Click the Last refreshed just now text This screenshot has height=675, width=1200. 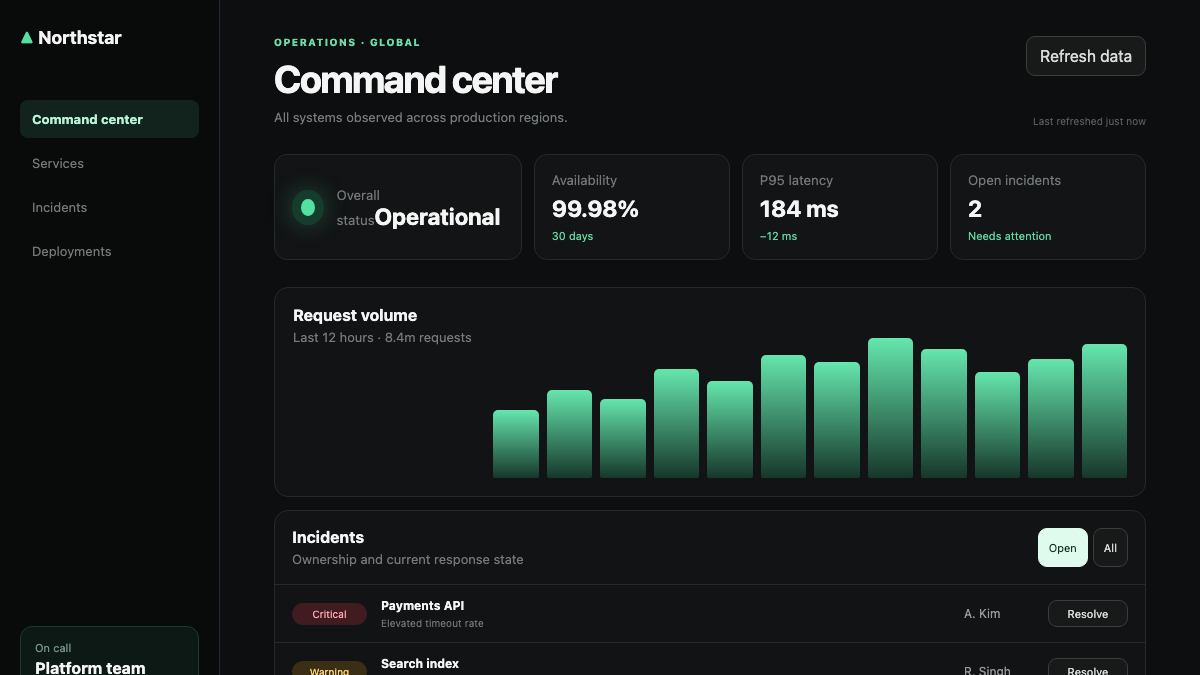click(1089, 121)
